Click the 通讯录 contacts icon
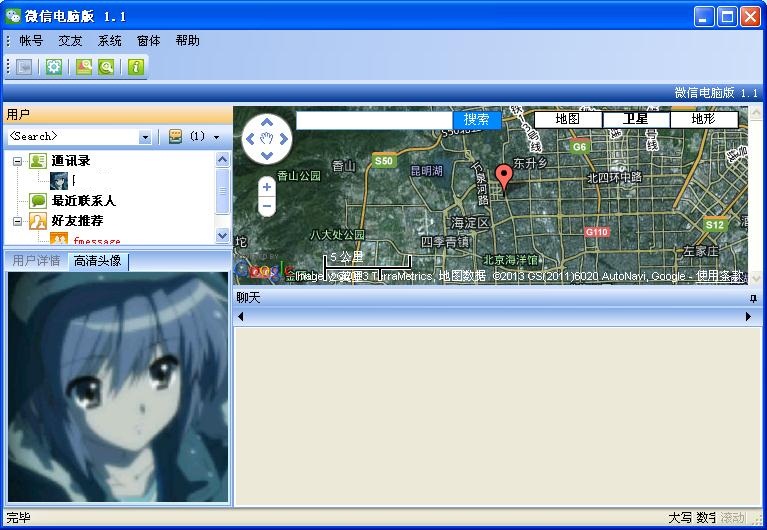 click(38, 161)
